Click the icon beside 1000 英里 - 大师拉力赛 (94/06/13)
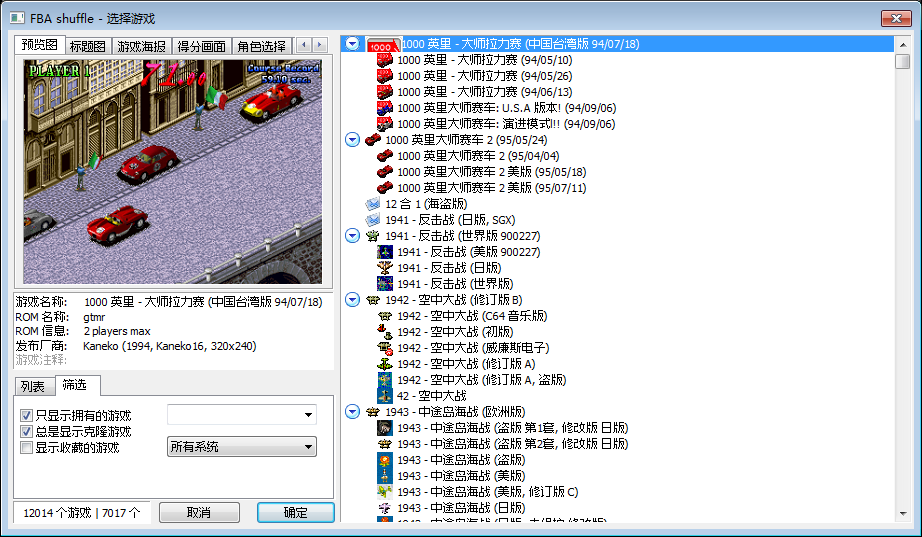Viewport: 922px width, 537px height. [x=385, y=92]
